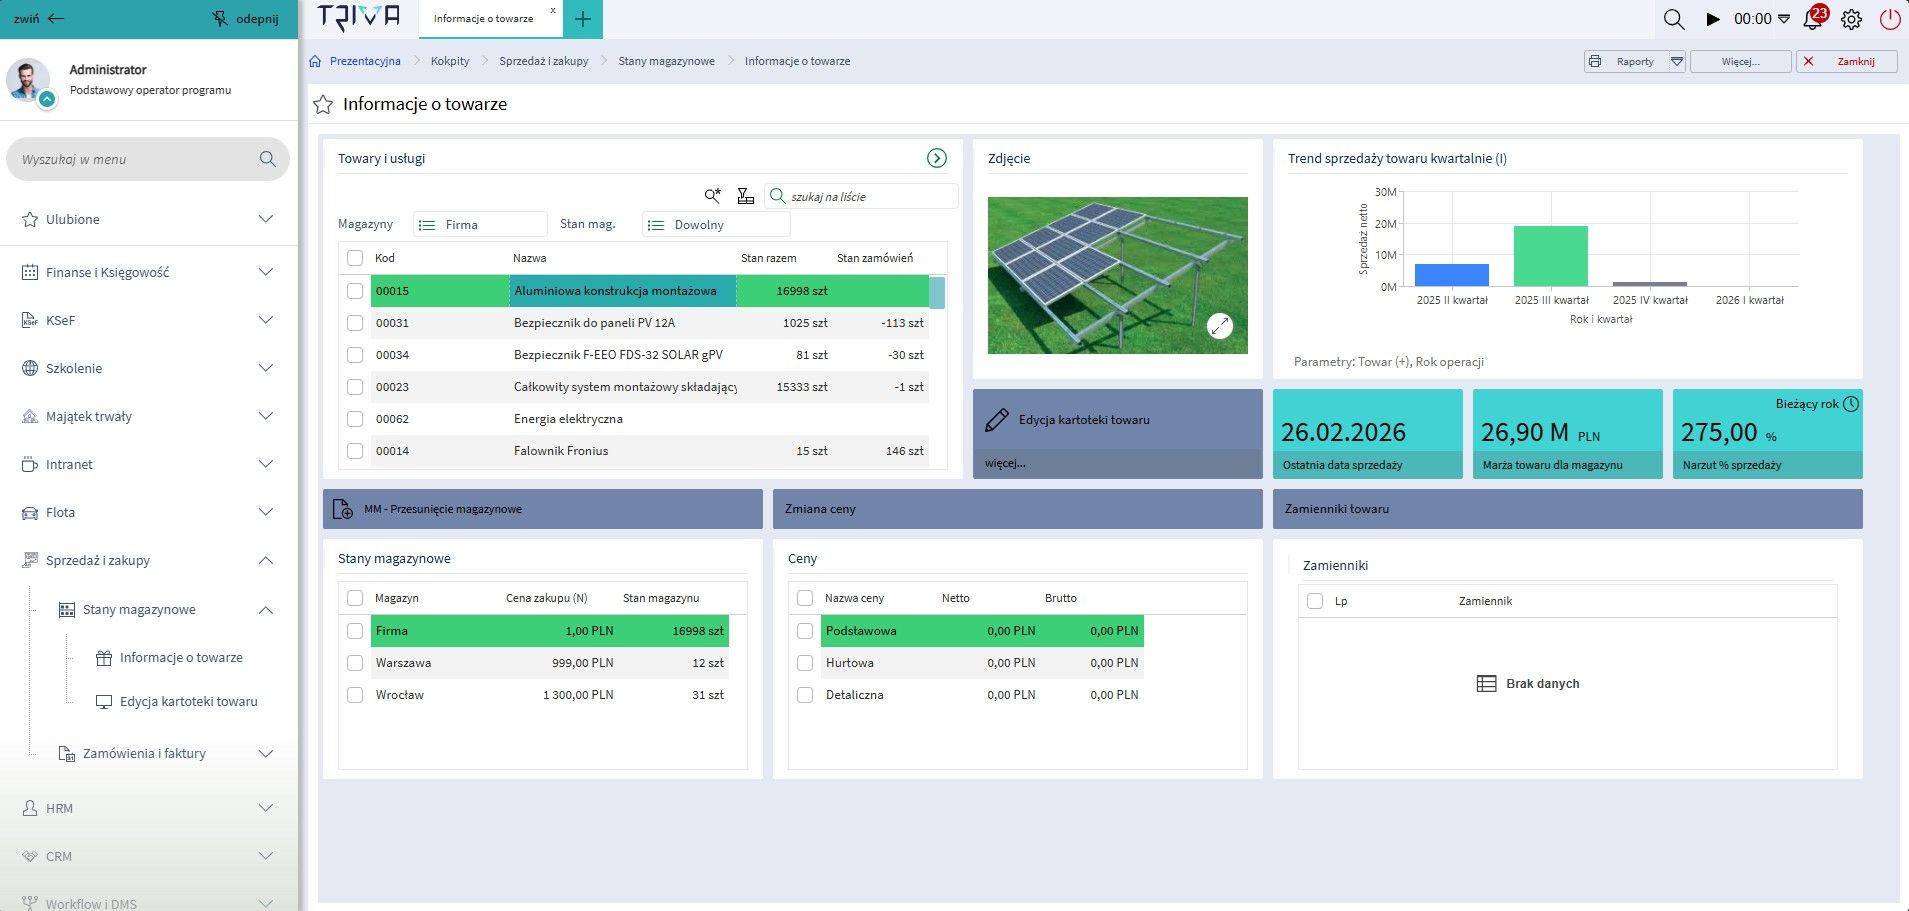Open the Raporty dropdown arrow
Viewport: 1909px width, 911px height.
pyautogui.click(x=1677, y=61)
